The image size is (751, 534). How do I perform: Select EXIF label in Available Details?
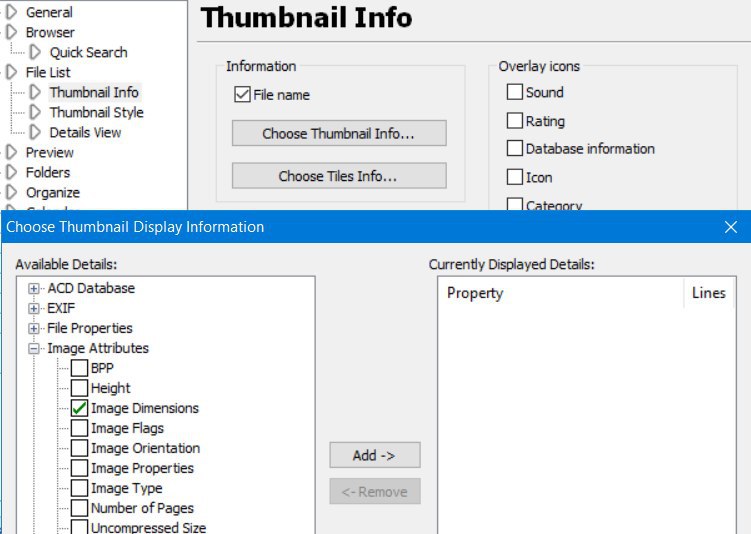(61, 308)
